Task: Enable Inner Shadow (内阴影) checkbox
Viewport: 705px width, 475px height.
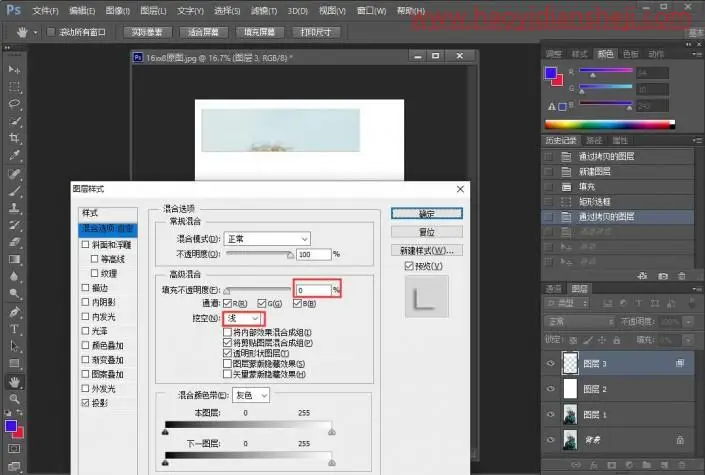Action: point(85,302)
